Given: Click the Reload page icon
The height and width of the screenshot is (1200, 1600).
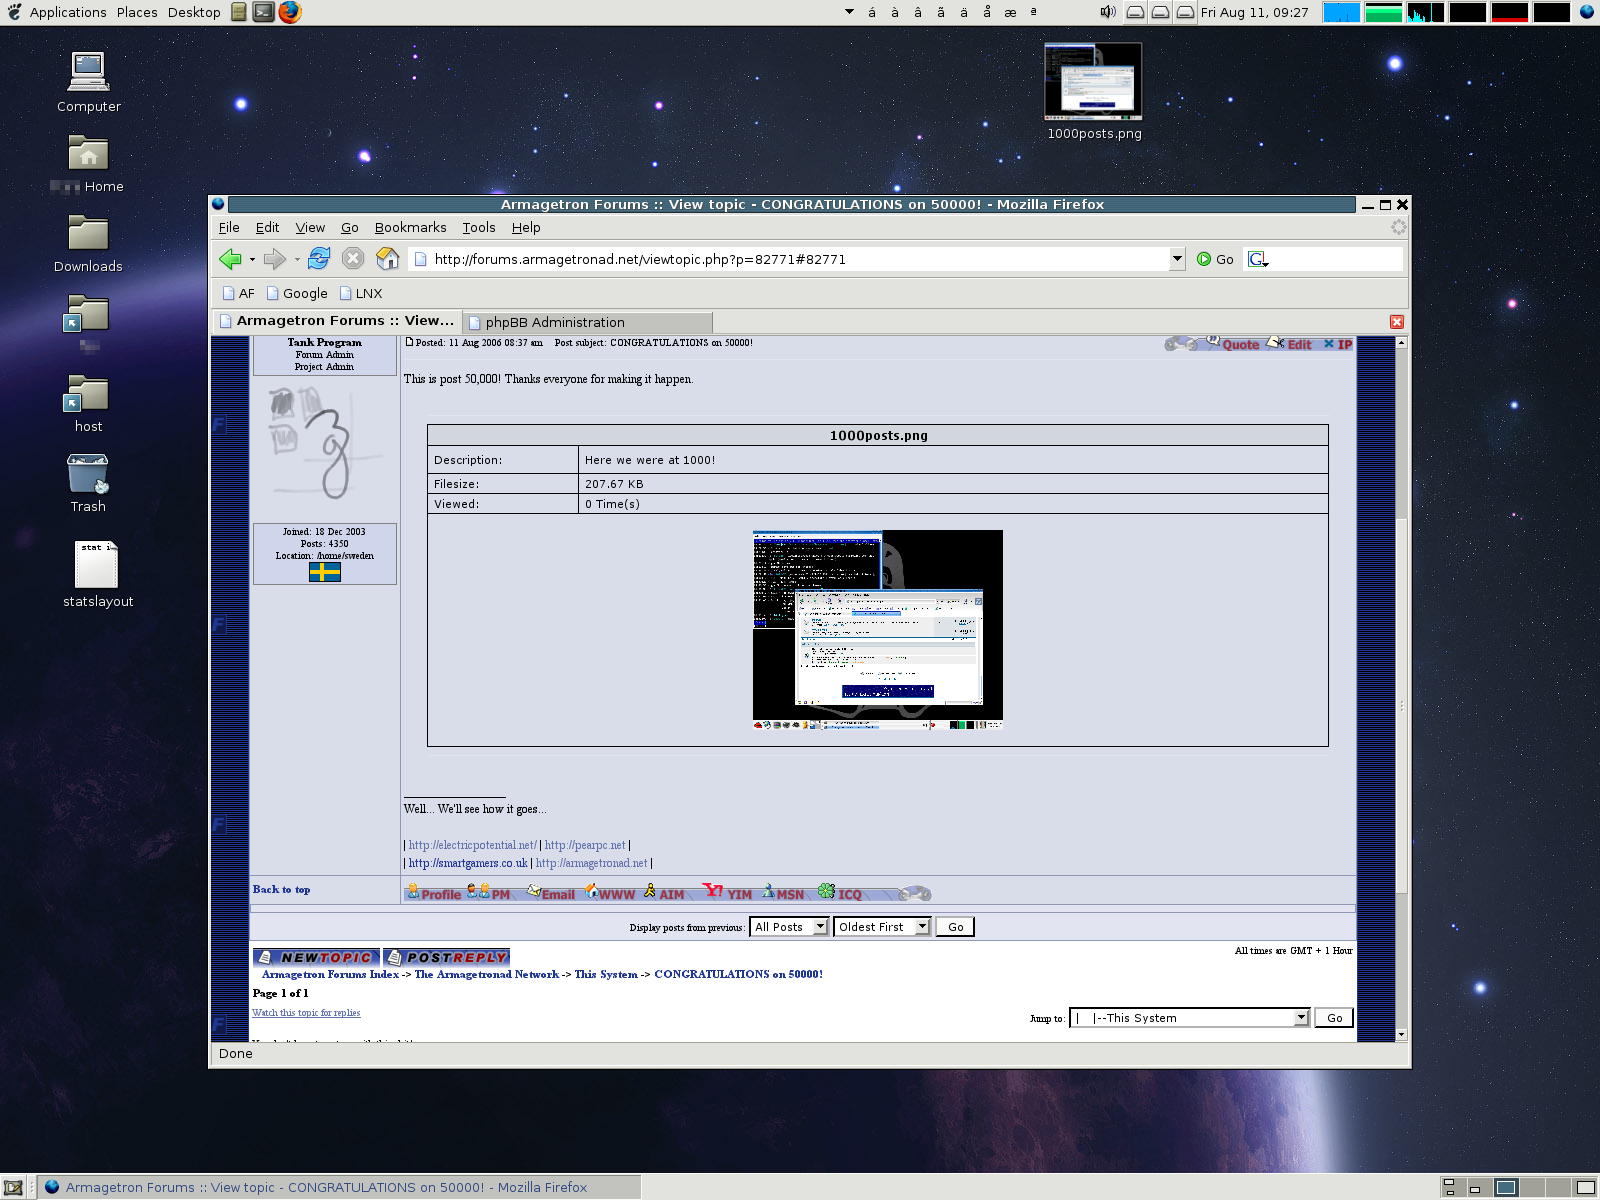Looking at the screenshot, I should (x=319, y=259).
